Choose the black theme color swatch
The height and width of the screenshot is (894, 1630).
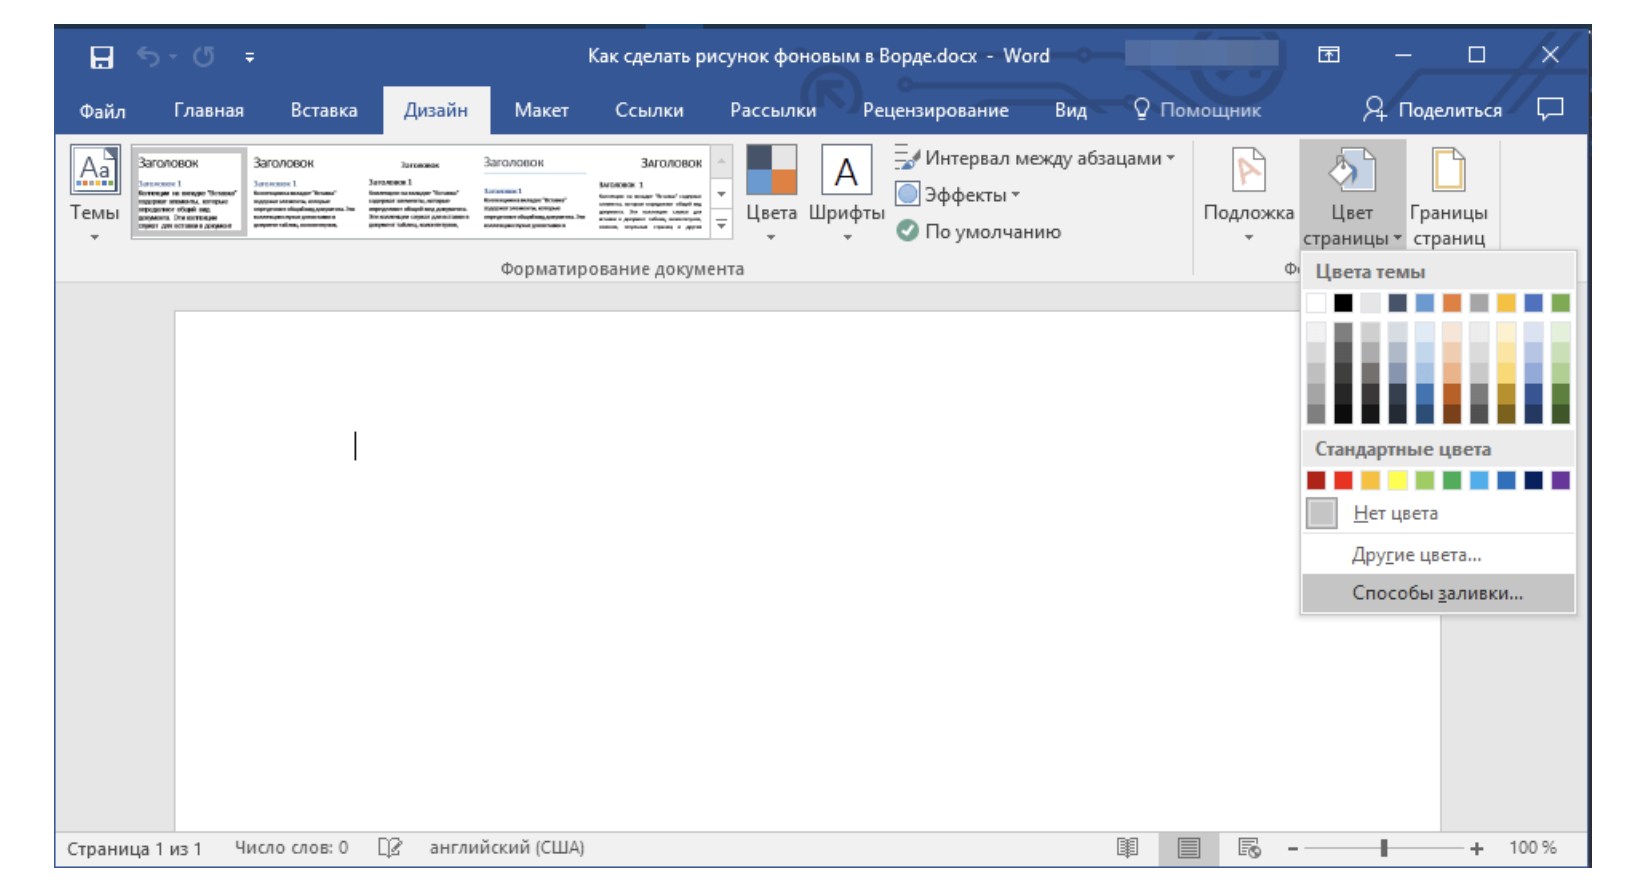[1343, 303]
